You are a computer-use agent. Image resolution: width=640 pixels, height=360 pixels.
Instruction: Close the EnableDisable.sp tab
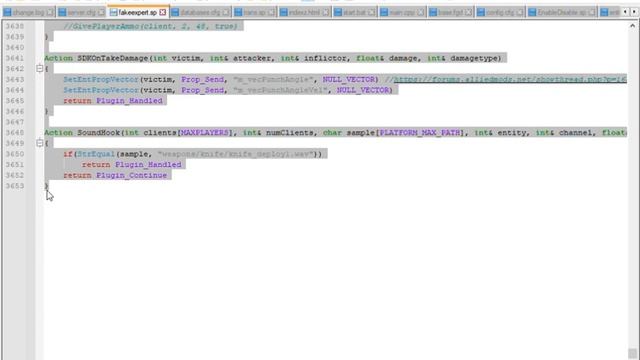coord(592,12)
